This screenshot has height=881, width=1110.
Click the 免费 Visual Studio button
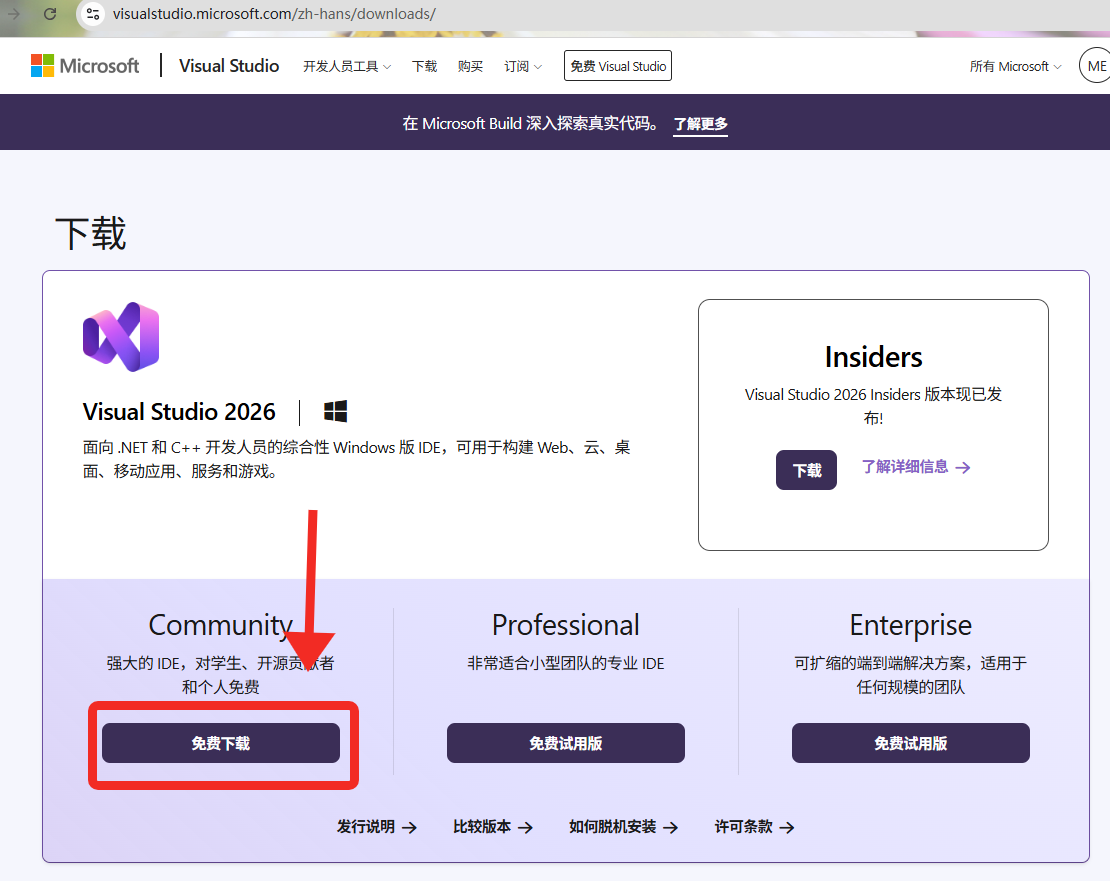(618, 66)
